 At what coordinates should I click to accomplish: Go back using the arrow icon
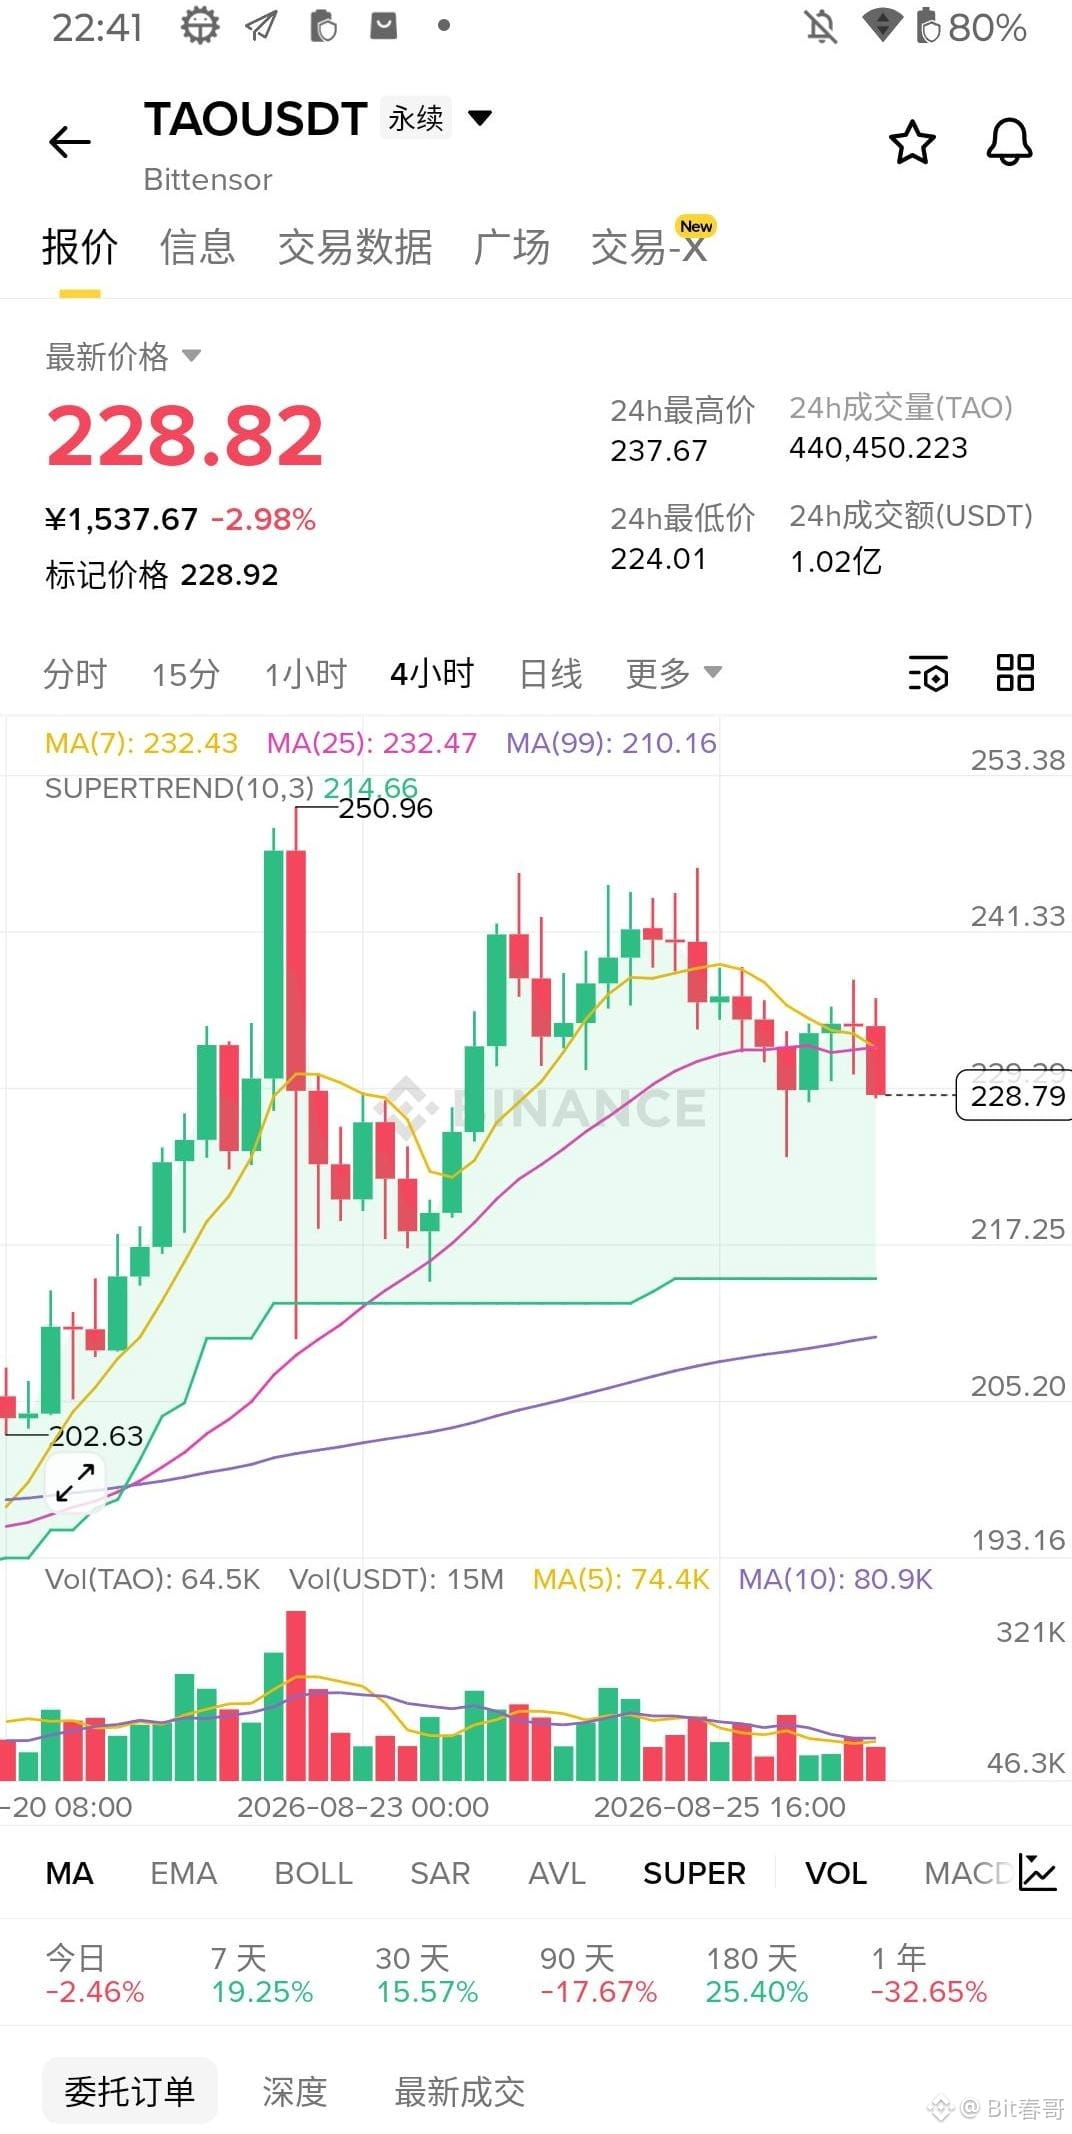click(x=70, y=142)
